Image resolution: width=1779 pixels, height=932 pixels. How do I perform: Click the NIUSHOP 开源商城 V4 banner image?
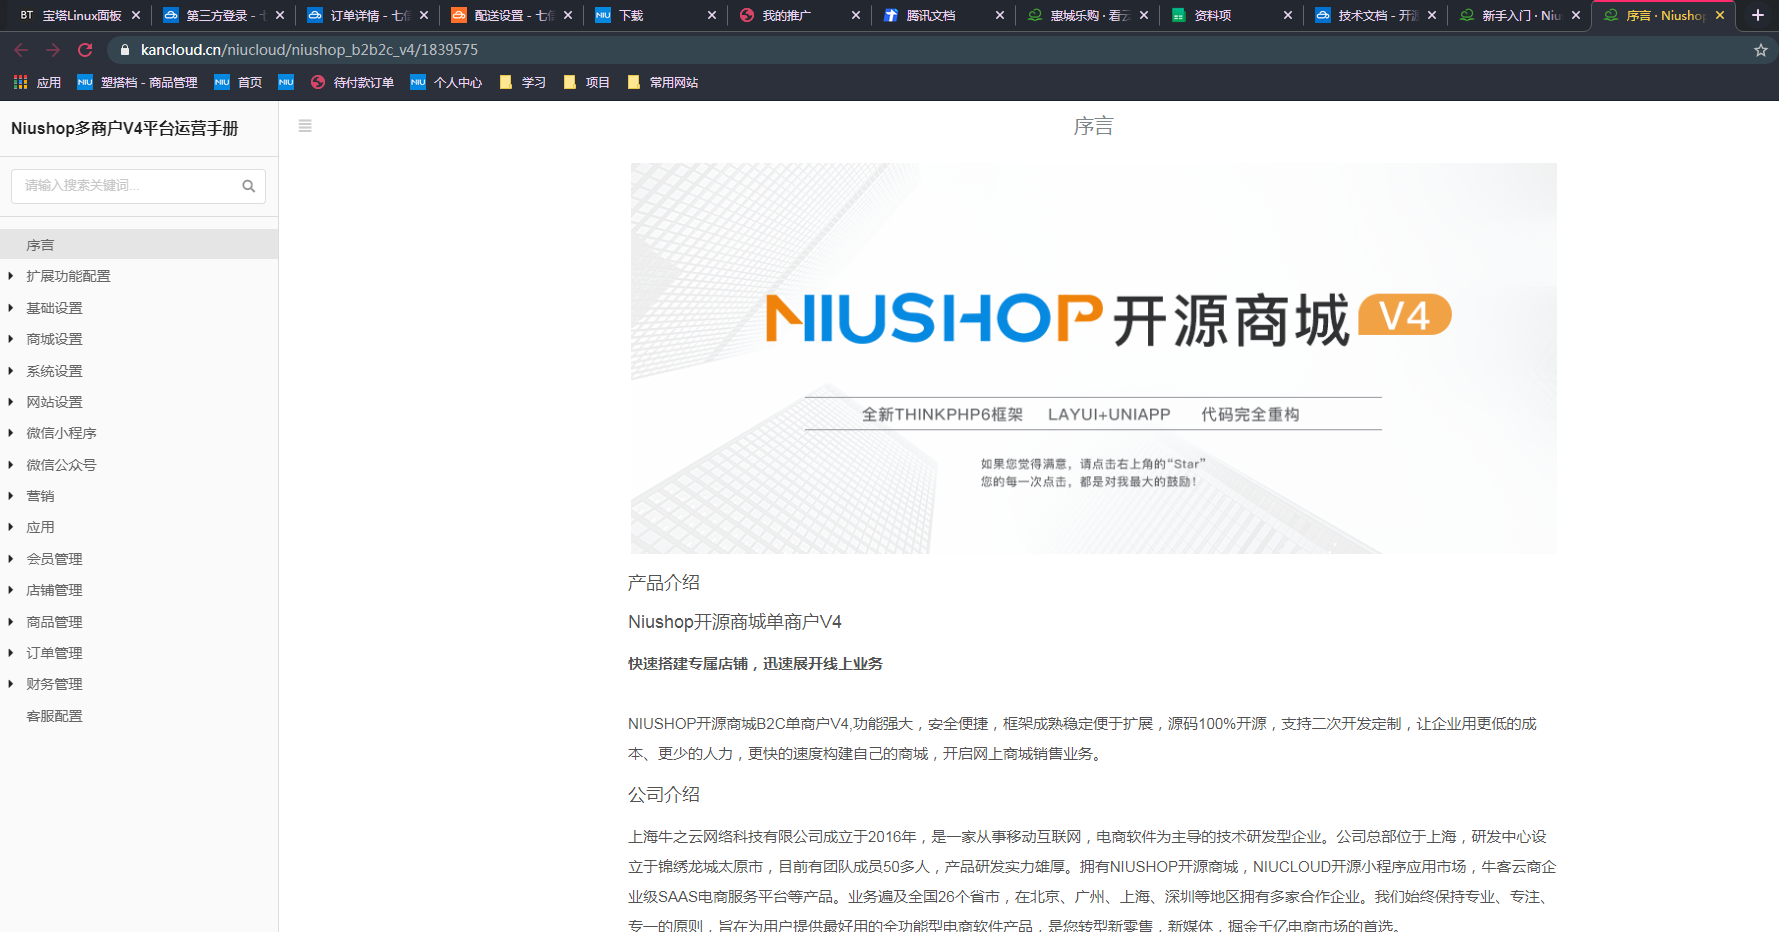coord(1093,358)
